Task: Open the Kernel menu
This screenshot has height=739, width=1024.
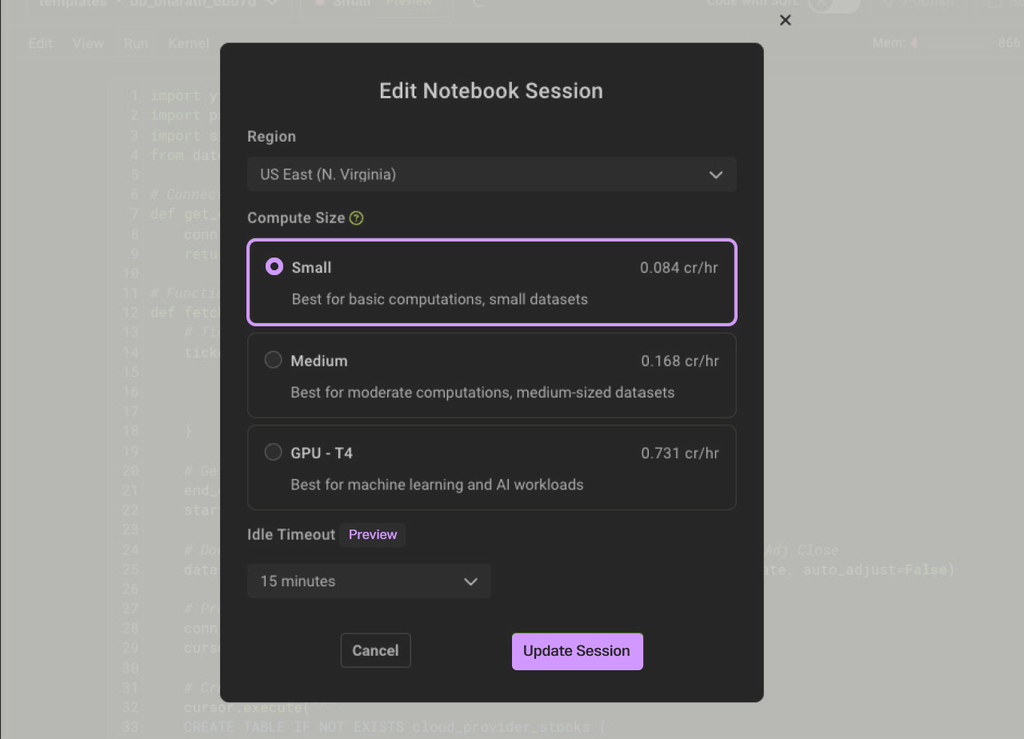Action: pyautogui.click(x=189, y=43)
